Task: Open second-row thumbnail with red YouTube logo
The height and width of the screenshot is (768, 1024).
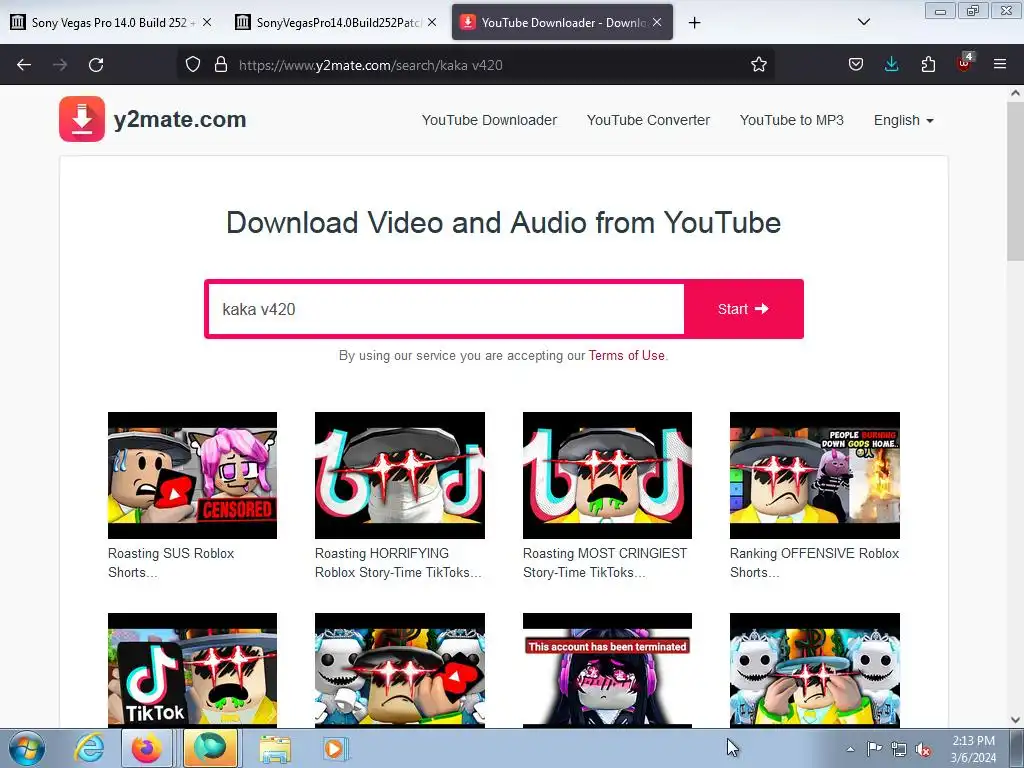Action: pyautogui.click(x=400, y=669)
